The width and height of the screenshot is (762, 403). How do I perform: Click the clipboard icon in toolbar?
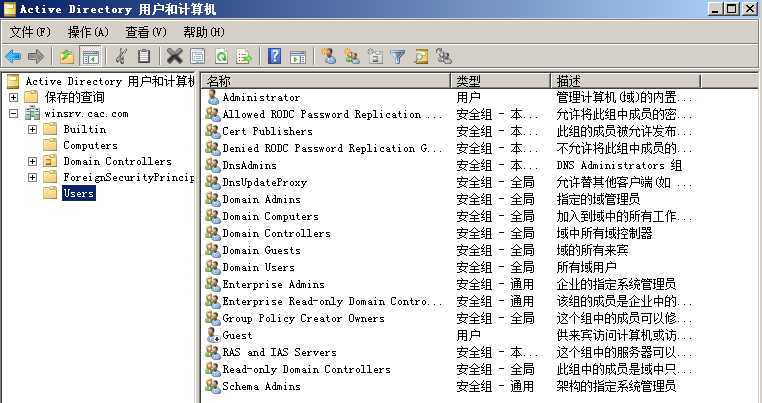[144, 56]
